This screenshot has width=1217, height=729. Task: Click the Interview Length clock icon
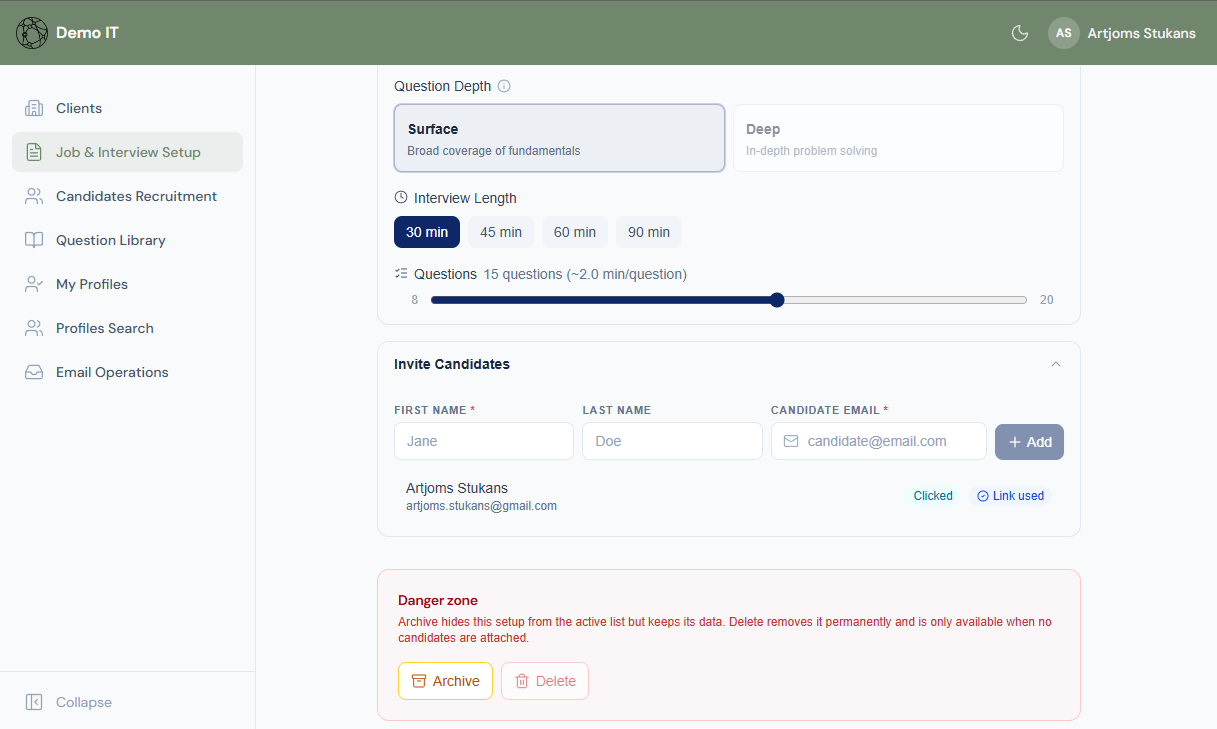tap(401, 197)
